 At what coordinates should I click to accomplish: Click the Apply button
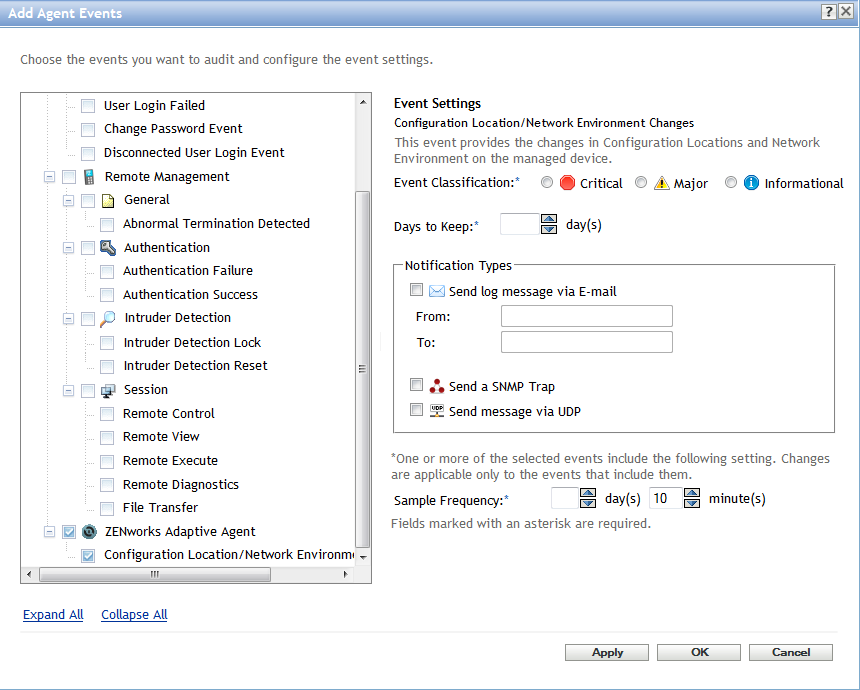pyautogui.click(x=607, y=652)
